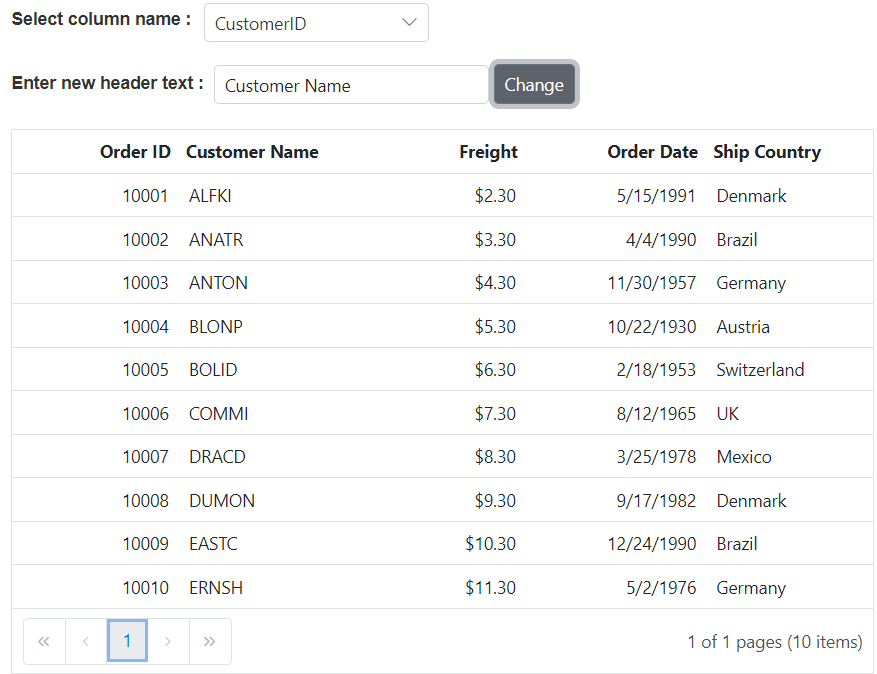Go to last page pager icon

[210, 642]
